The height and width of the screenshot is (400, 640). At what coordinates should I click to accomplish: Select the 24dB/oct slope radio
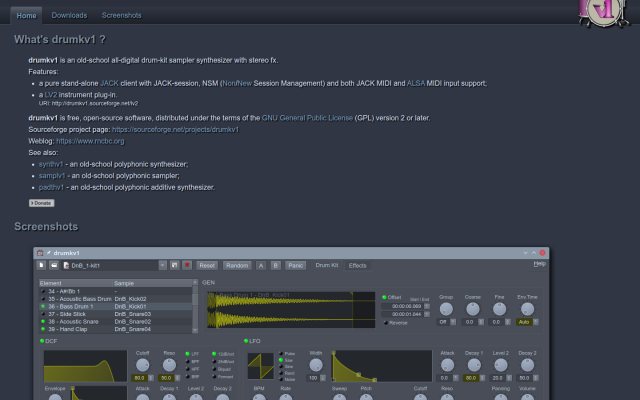coord(223,362)
